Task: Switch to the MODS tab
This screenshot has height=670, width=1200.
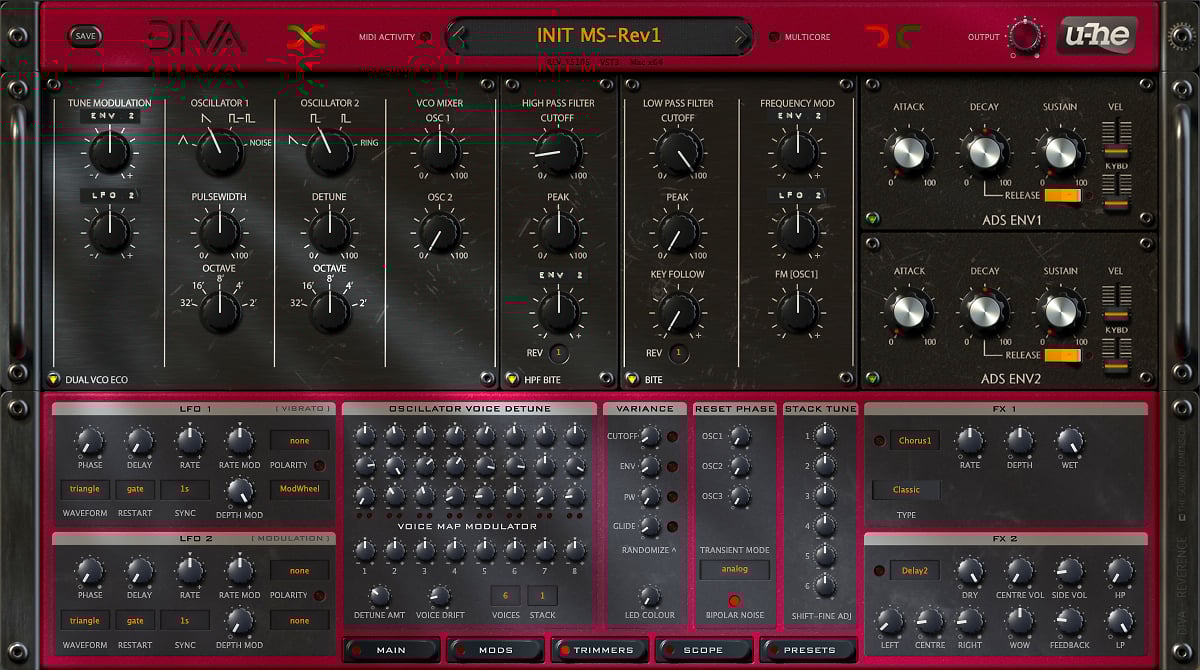Action: click(x=496, y=650)
